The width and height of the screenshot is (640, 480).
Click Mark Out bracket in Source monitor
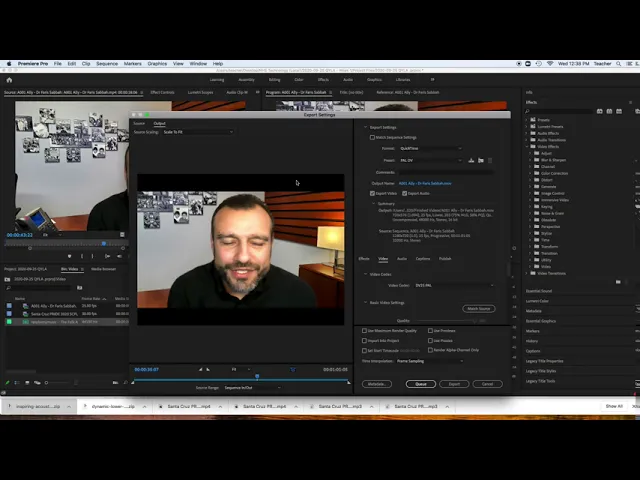click(x=92, y=256)
